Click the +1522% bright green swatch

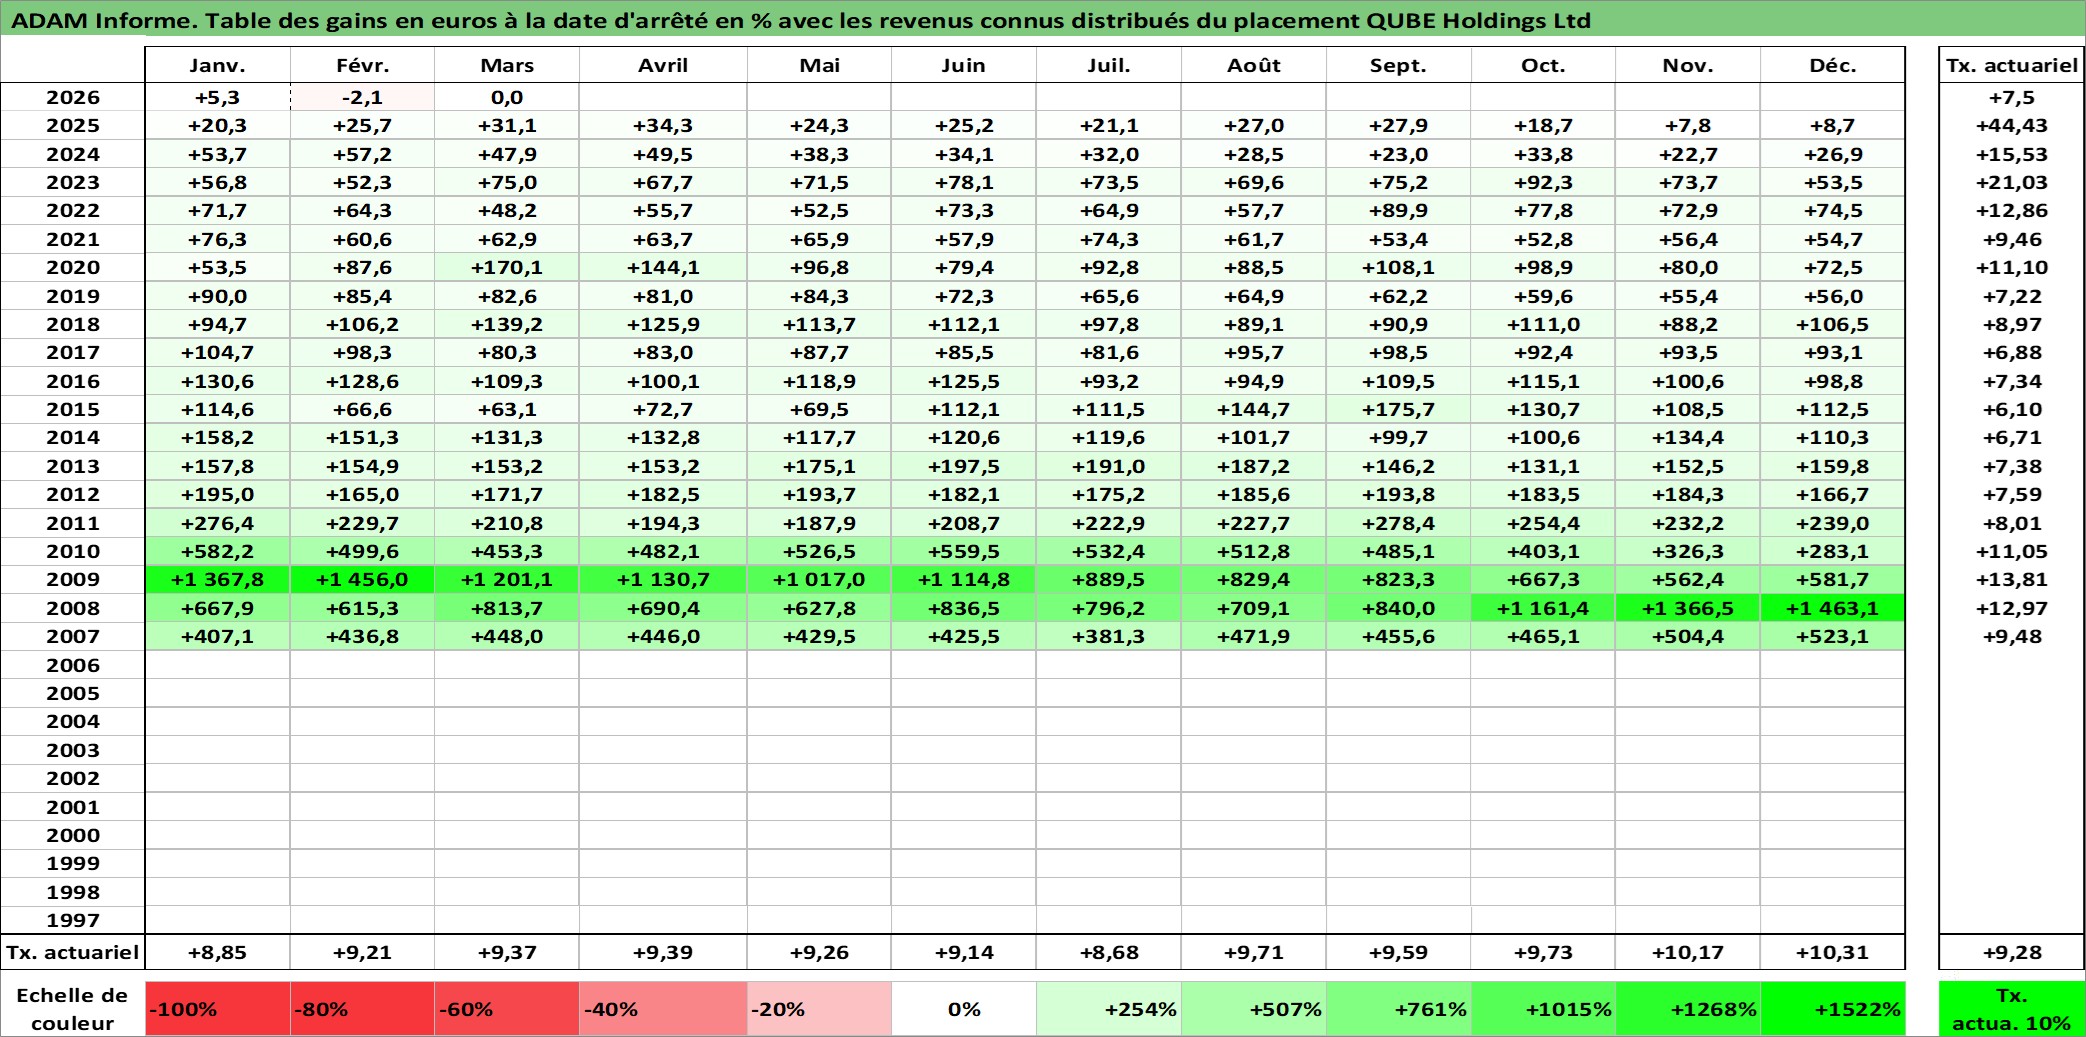(x=1832, y=1009)
